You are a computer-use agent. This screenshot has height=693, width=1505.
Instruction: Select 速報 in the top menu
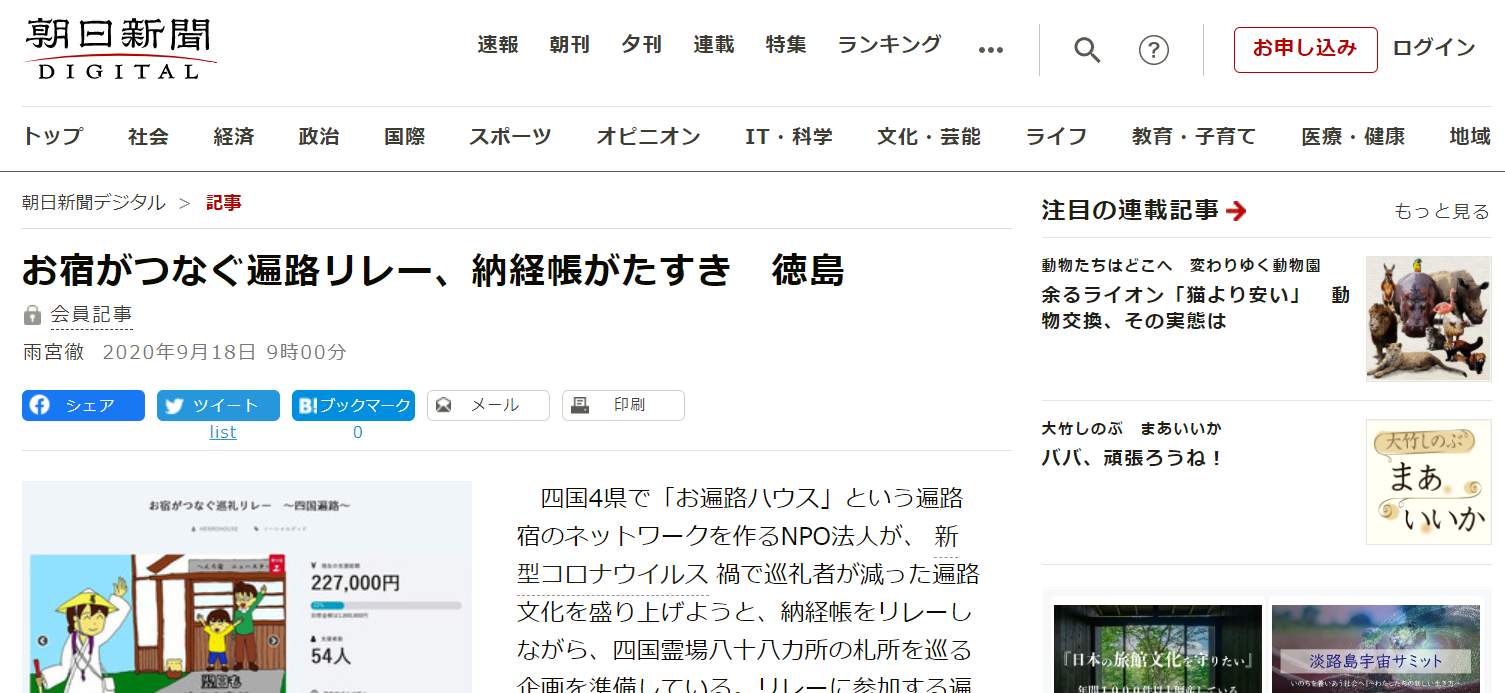(x=497, y=45)
